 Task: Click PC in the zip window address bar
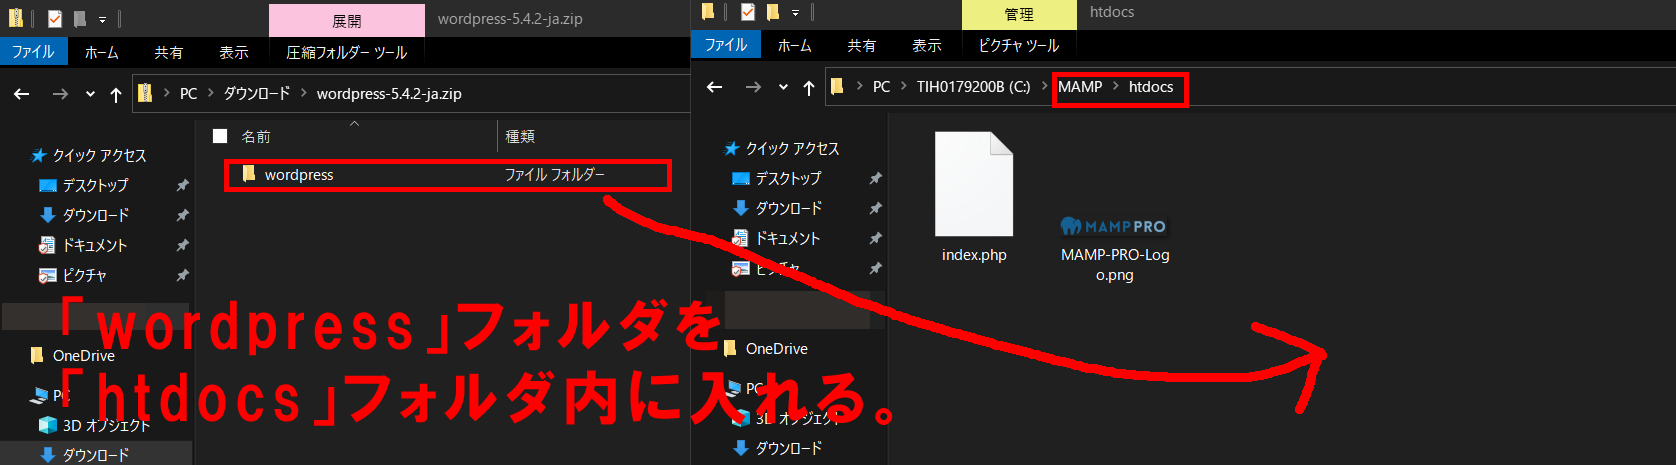pyautogui.click(x=188, y=94)
